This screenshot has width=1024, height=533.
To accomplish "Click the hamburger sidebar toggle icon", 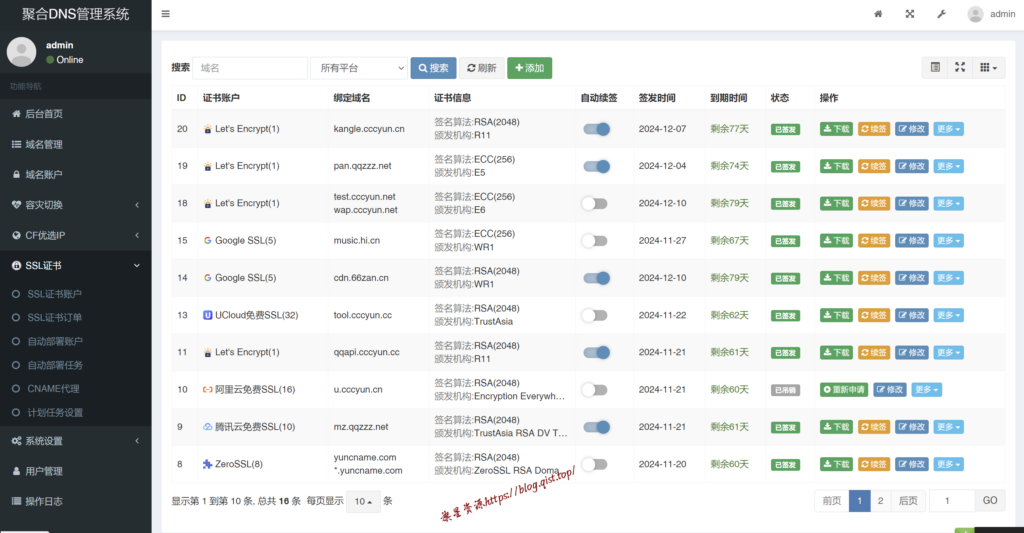I will tap(165, 14).
